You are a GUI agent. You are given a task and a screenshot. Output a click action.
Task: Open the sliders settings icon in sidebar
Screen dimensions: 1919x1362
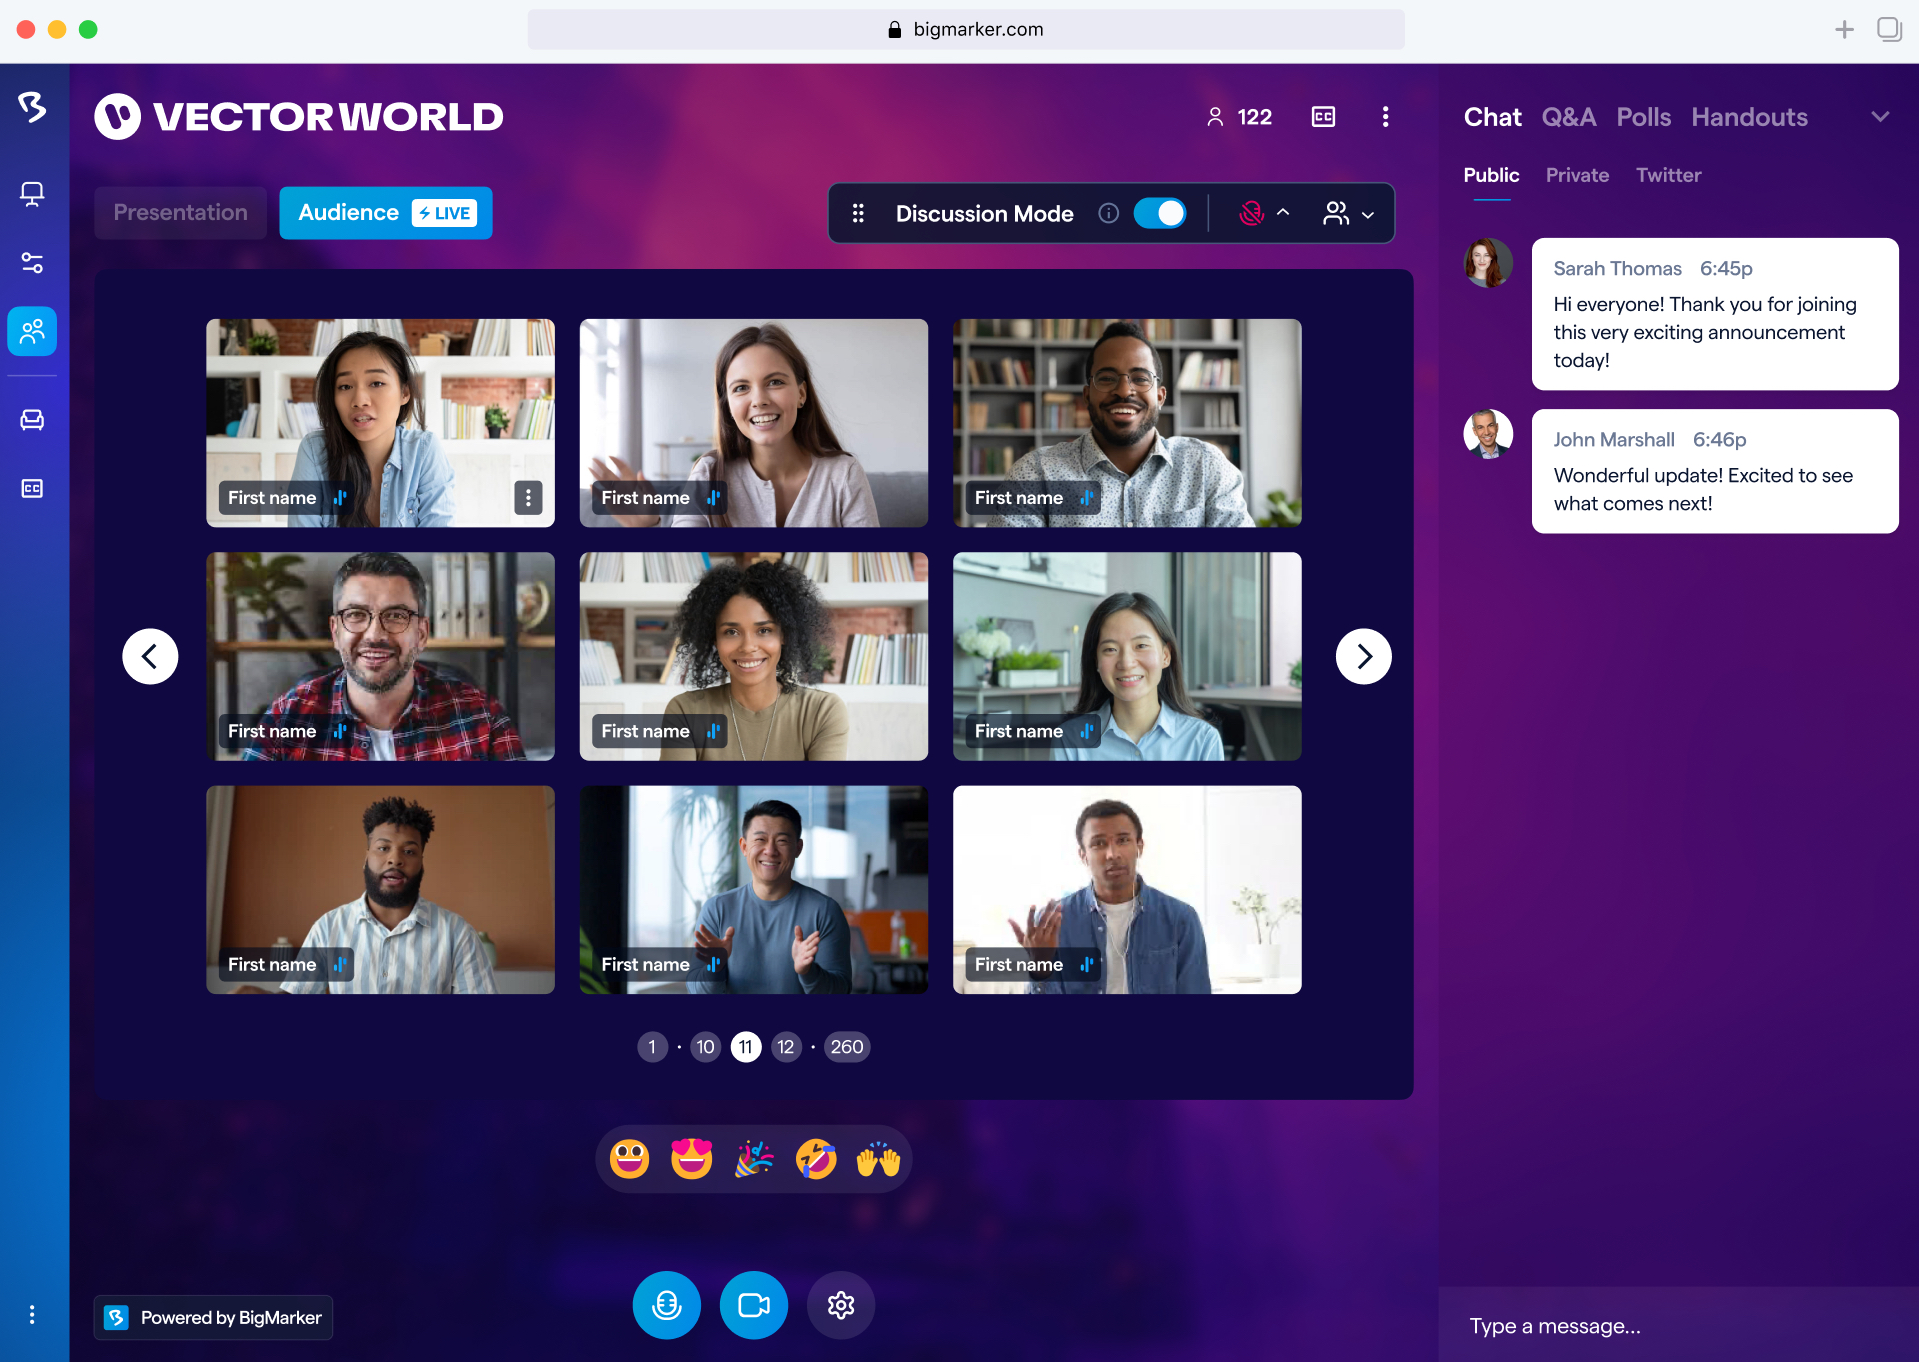click(32, 263)
